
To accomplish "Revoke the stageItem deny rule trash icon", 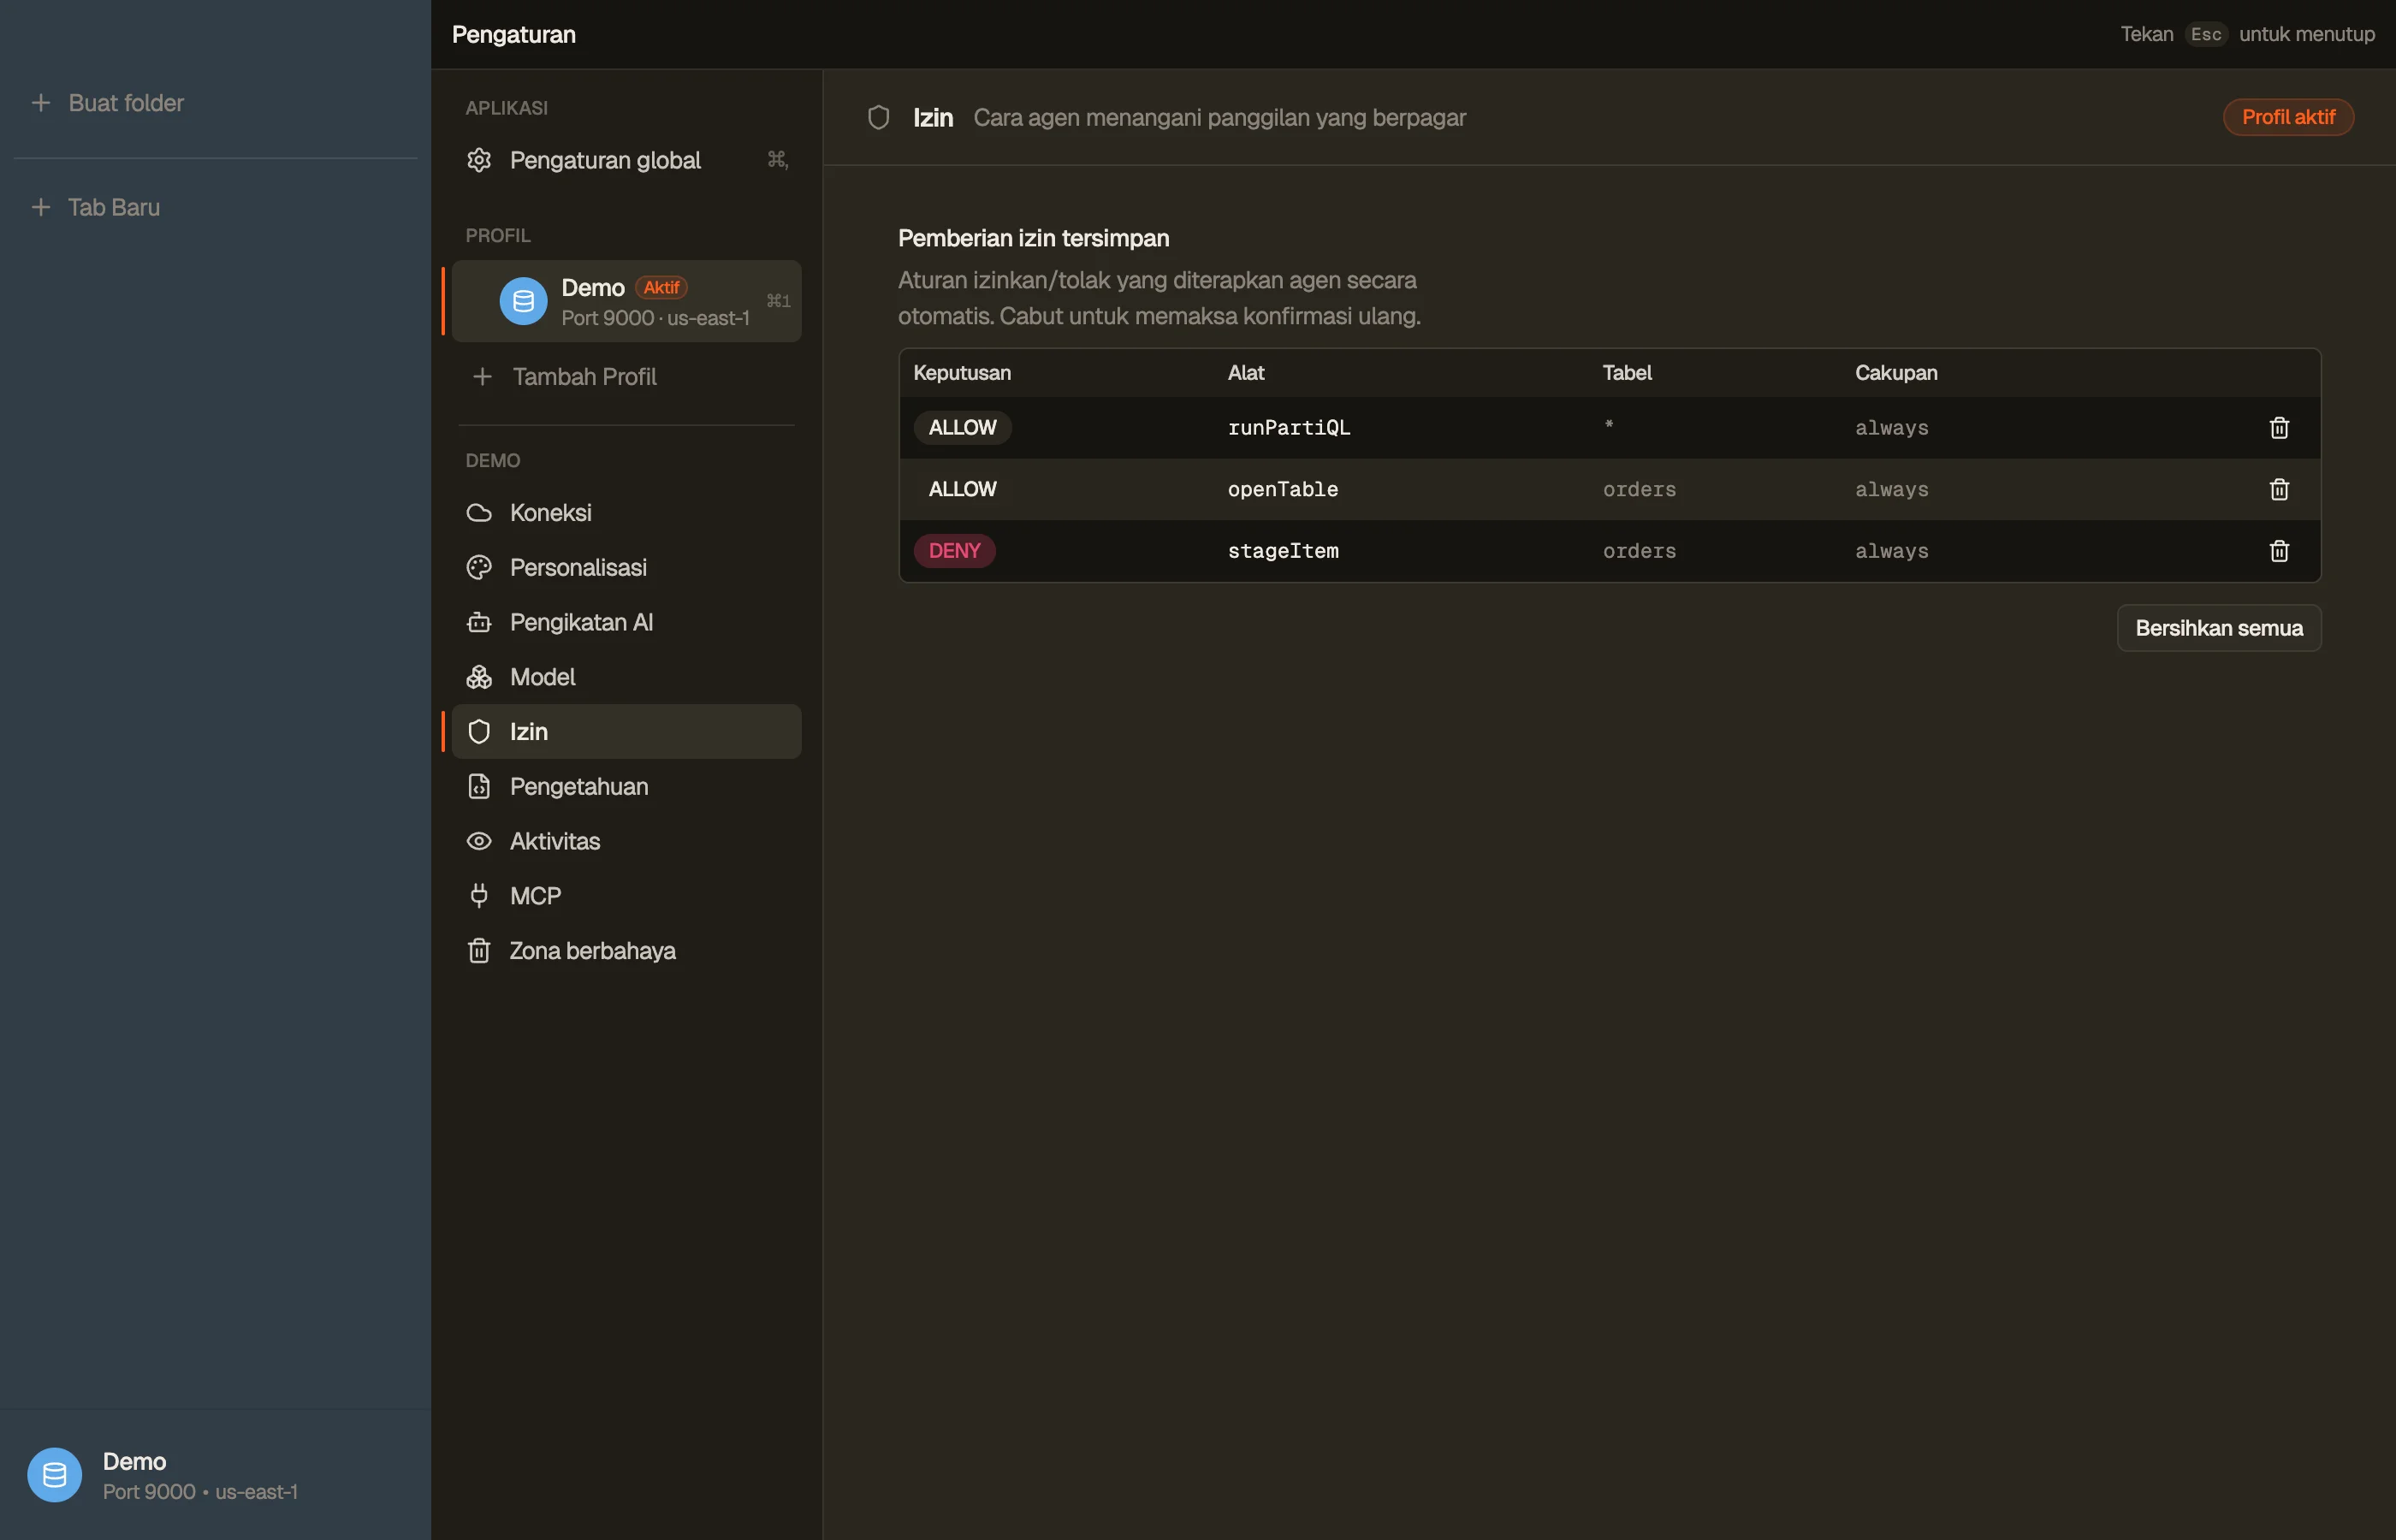I will point(2279,551).
